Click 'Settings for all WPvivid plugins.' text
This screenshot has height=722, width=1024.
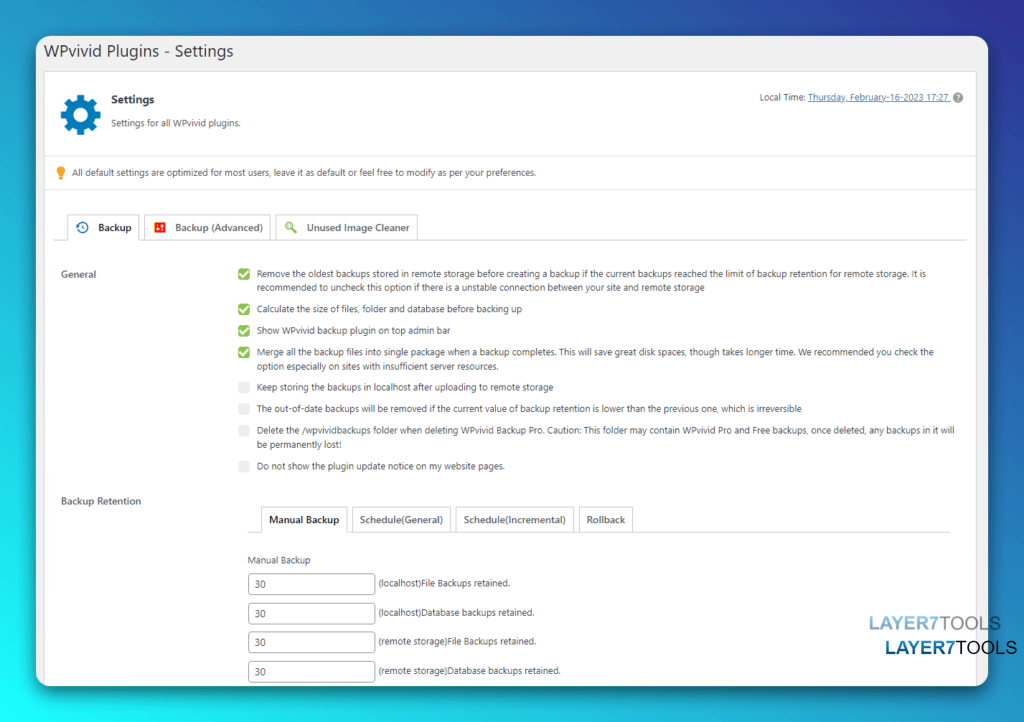[176, 123]
